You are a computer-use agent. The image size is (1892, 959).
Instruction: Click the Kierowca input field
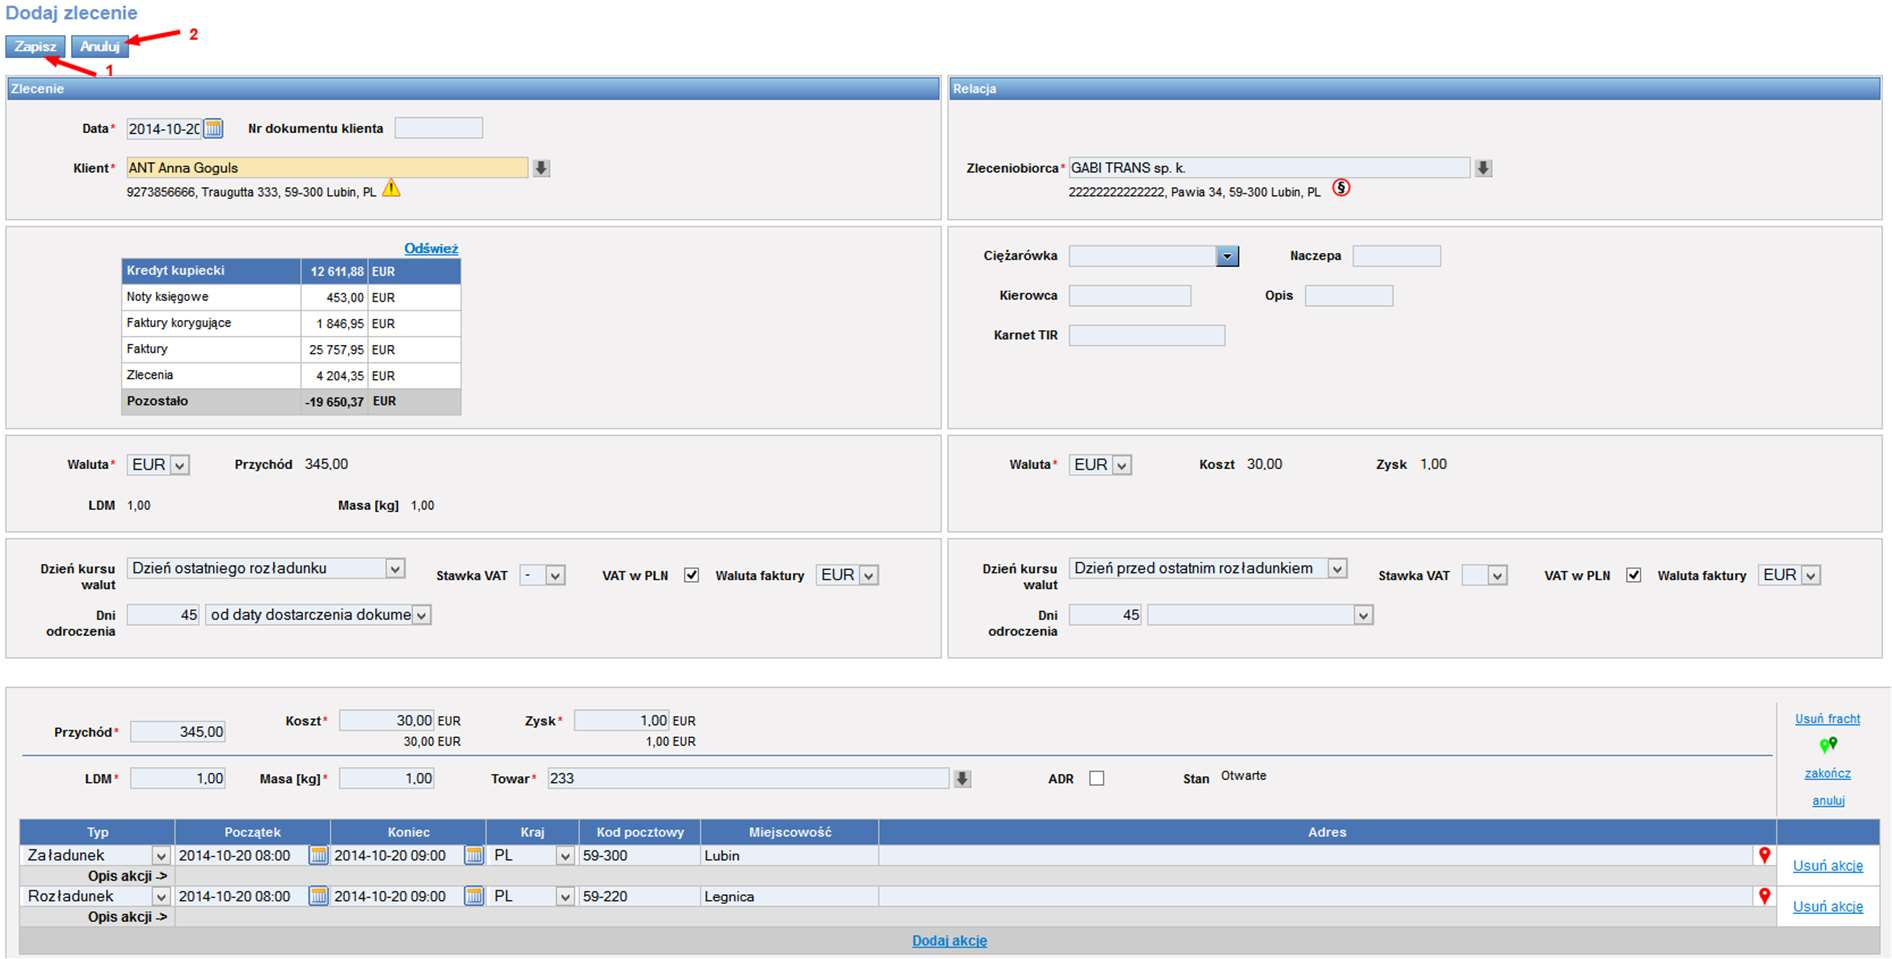tap(1130, 295)
